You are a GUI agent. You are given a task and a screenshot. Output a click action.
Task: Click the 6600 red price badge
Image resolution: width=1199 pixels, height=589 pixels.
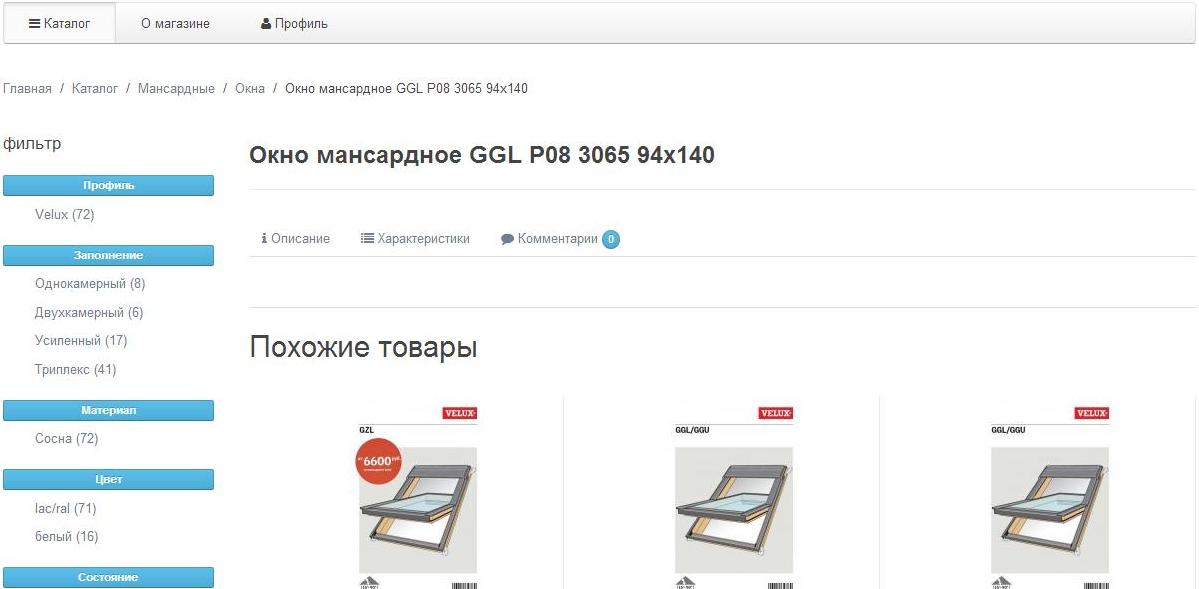click(x=379, y=461)
